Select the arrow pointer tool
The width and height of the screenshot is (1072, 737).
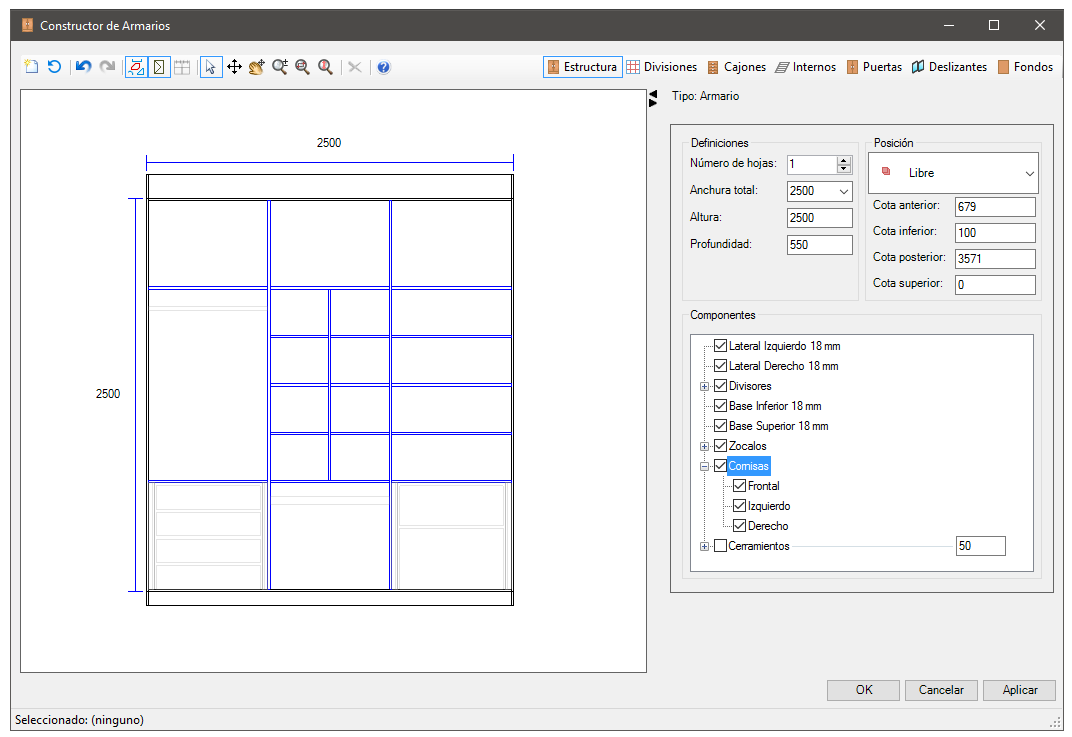211,66
